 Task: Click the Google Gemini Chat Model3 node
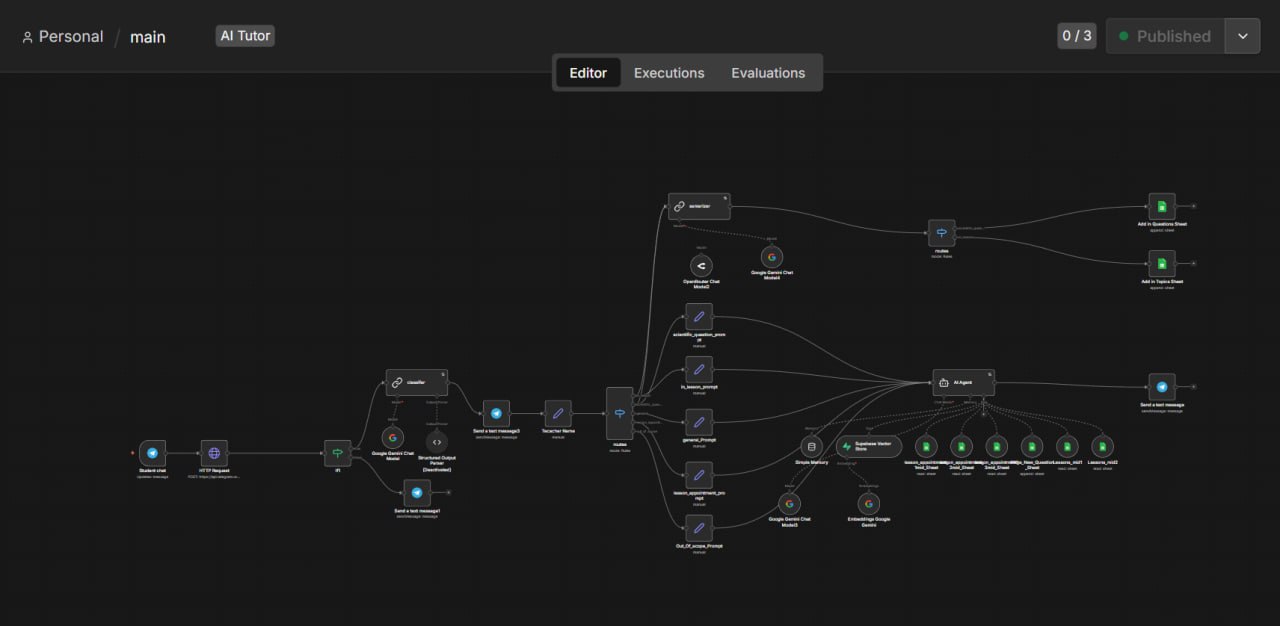(x=790, y=504)
